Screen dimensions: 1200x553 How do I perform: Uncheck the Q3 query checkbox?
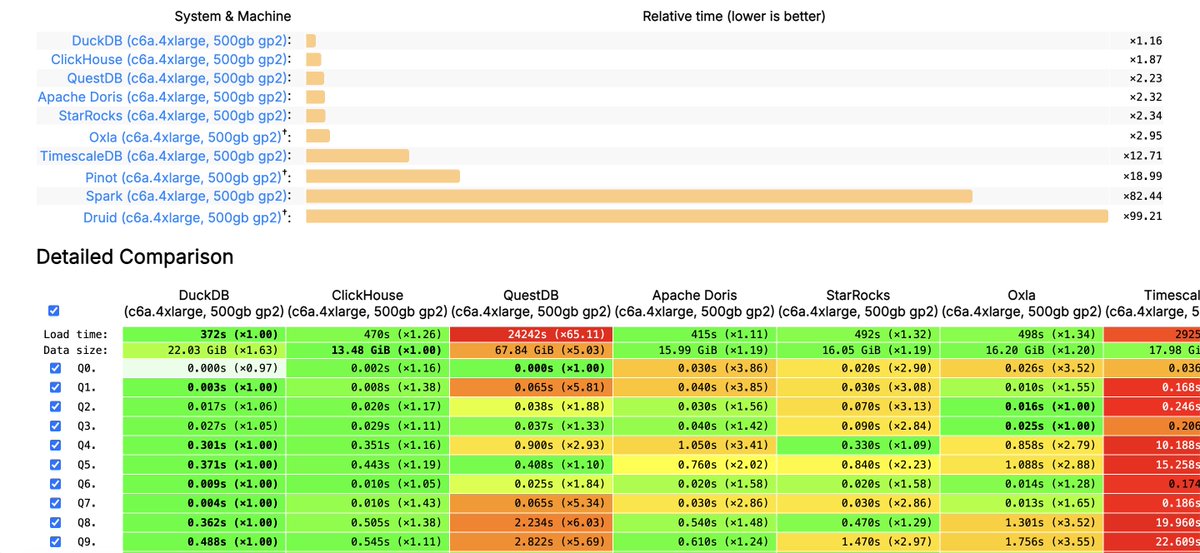pyautogui.click(x=55, y=425)
